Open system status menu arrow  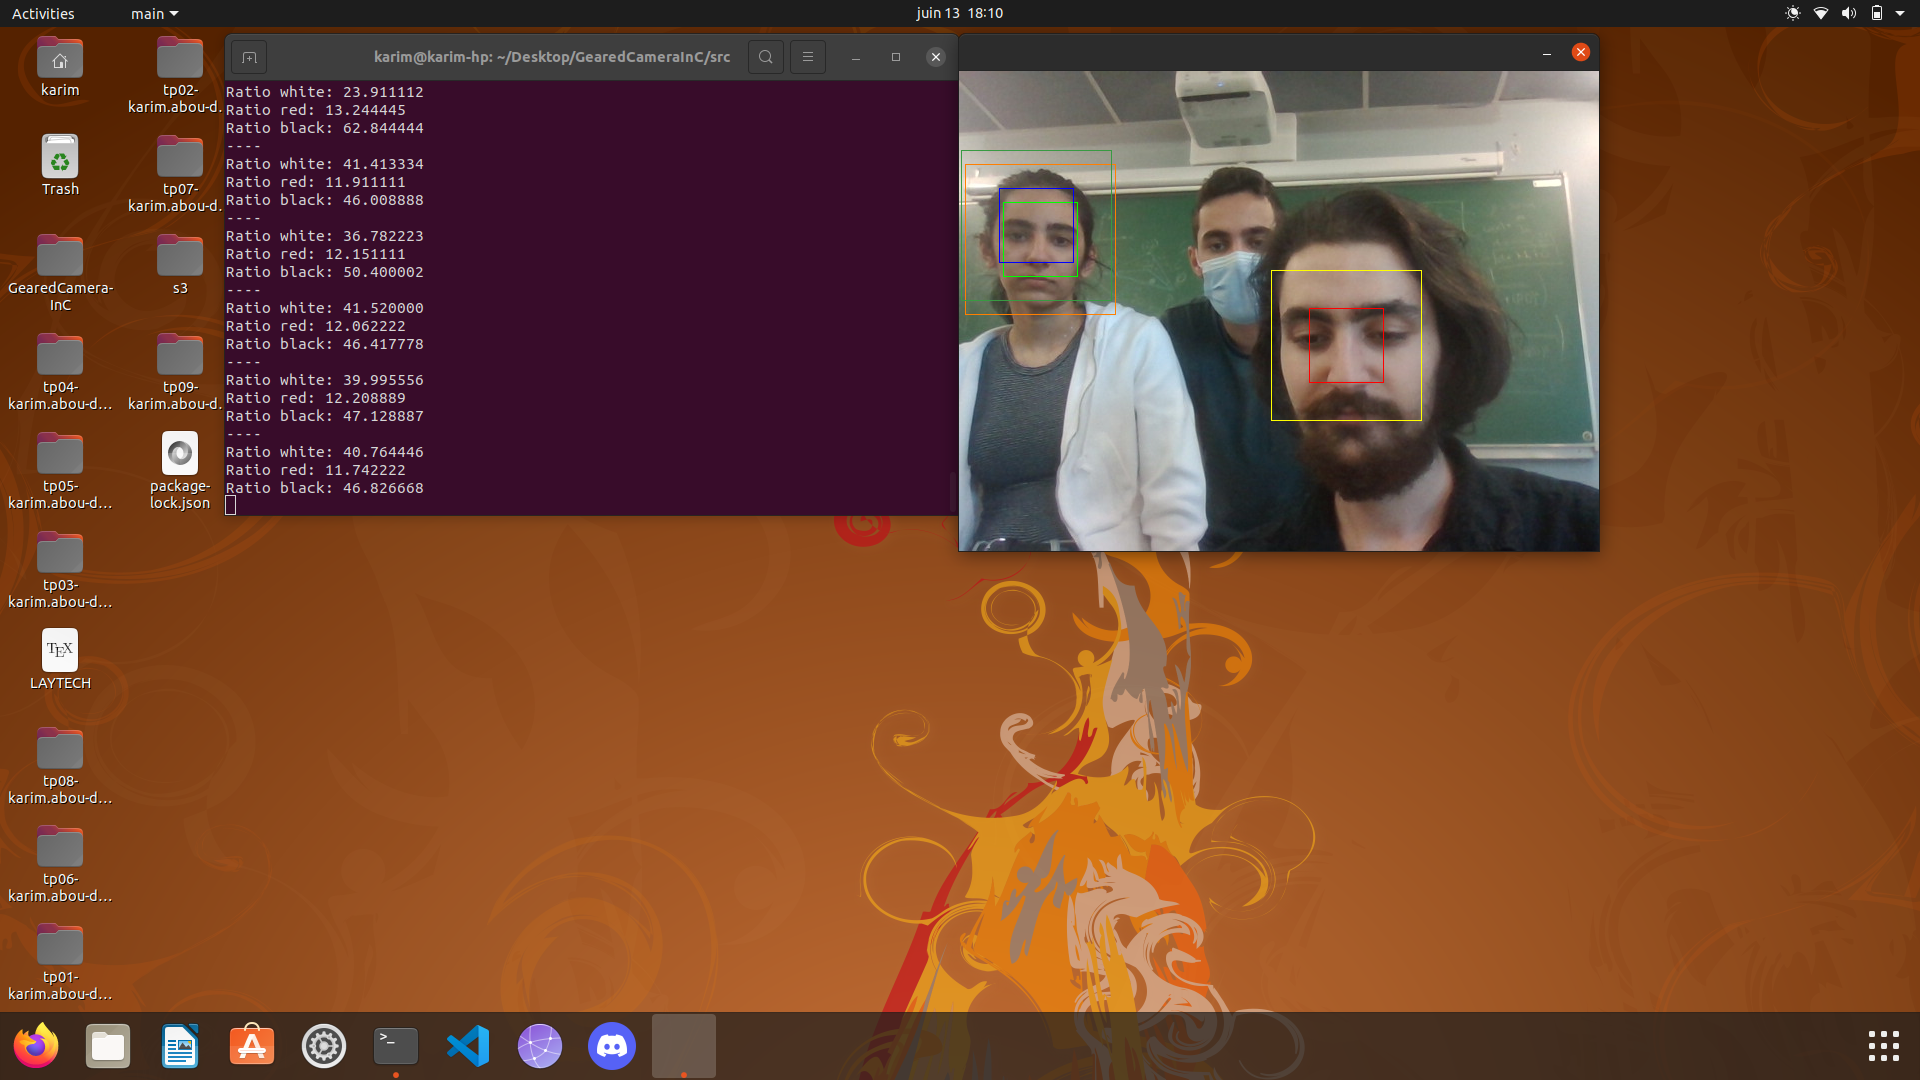click(x=1900, y=13)
